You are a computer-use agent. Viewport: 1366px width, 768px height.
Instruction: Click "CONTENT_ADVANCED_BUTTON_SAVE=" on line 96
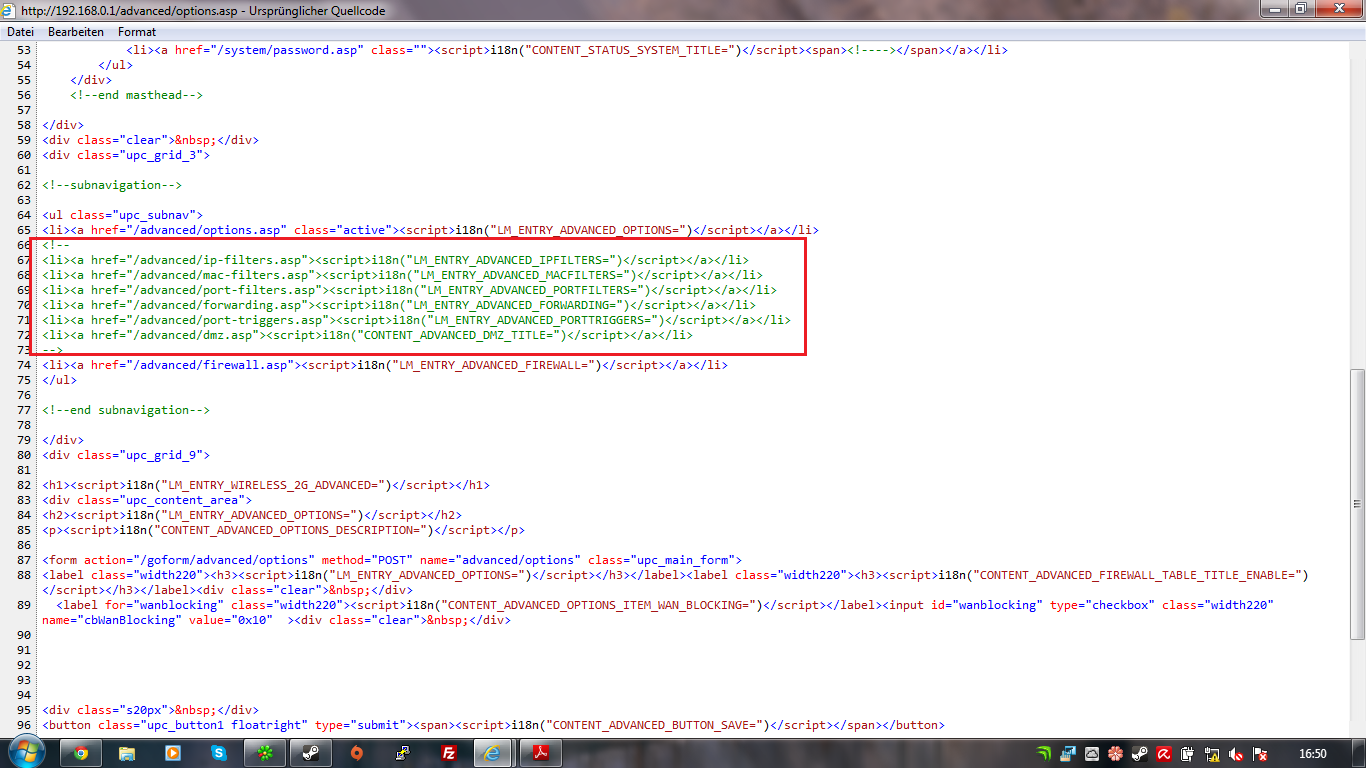tap(654, 725)
